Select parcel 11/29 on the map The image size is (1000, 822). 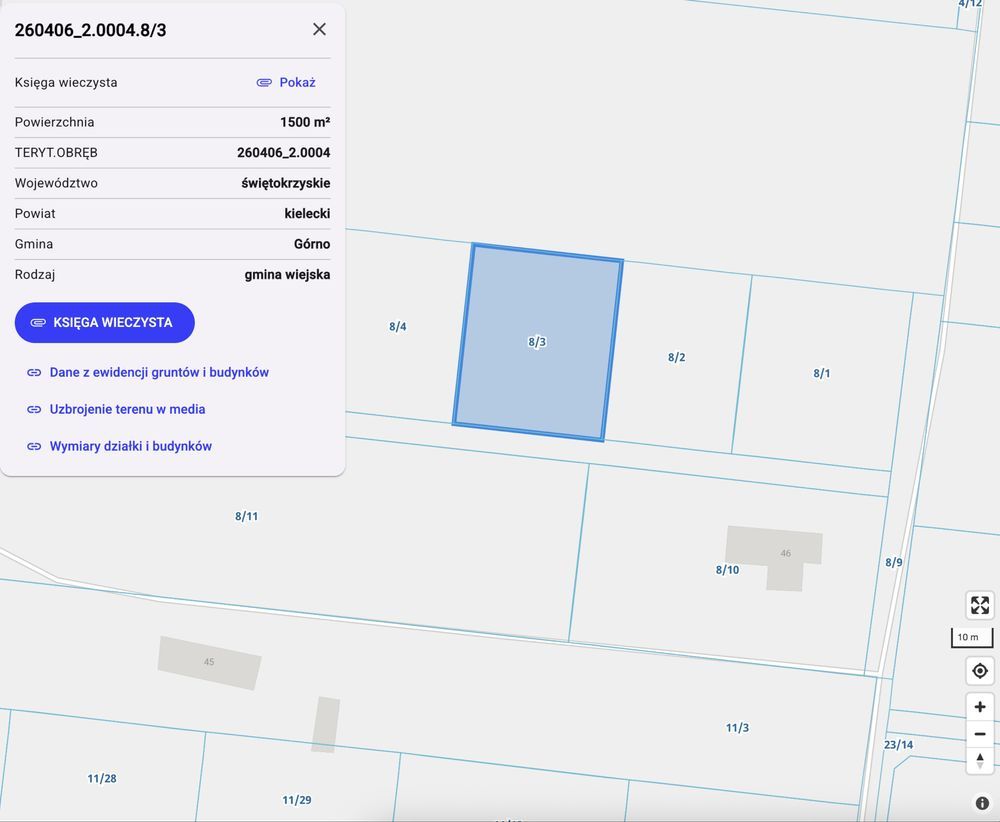[x=297, y=800]
